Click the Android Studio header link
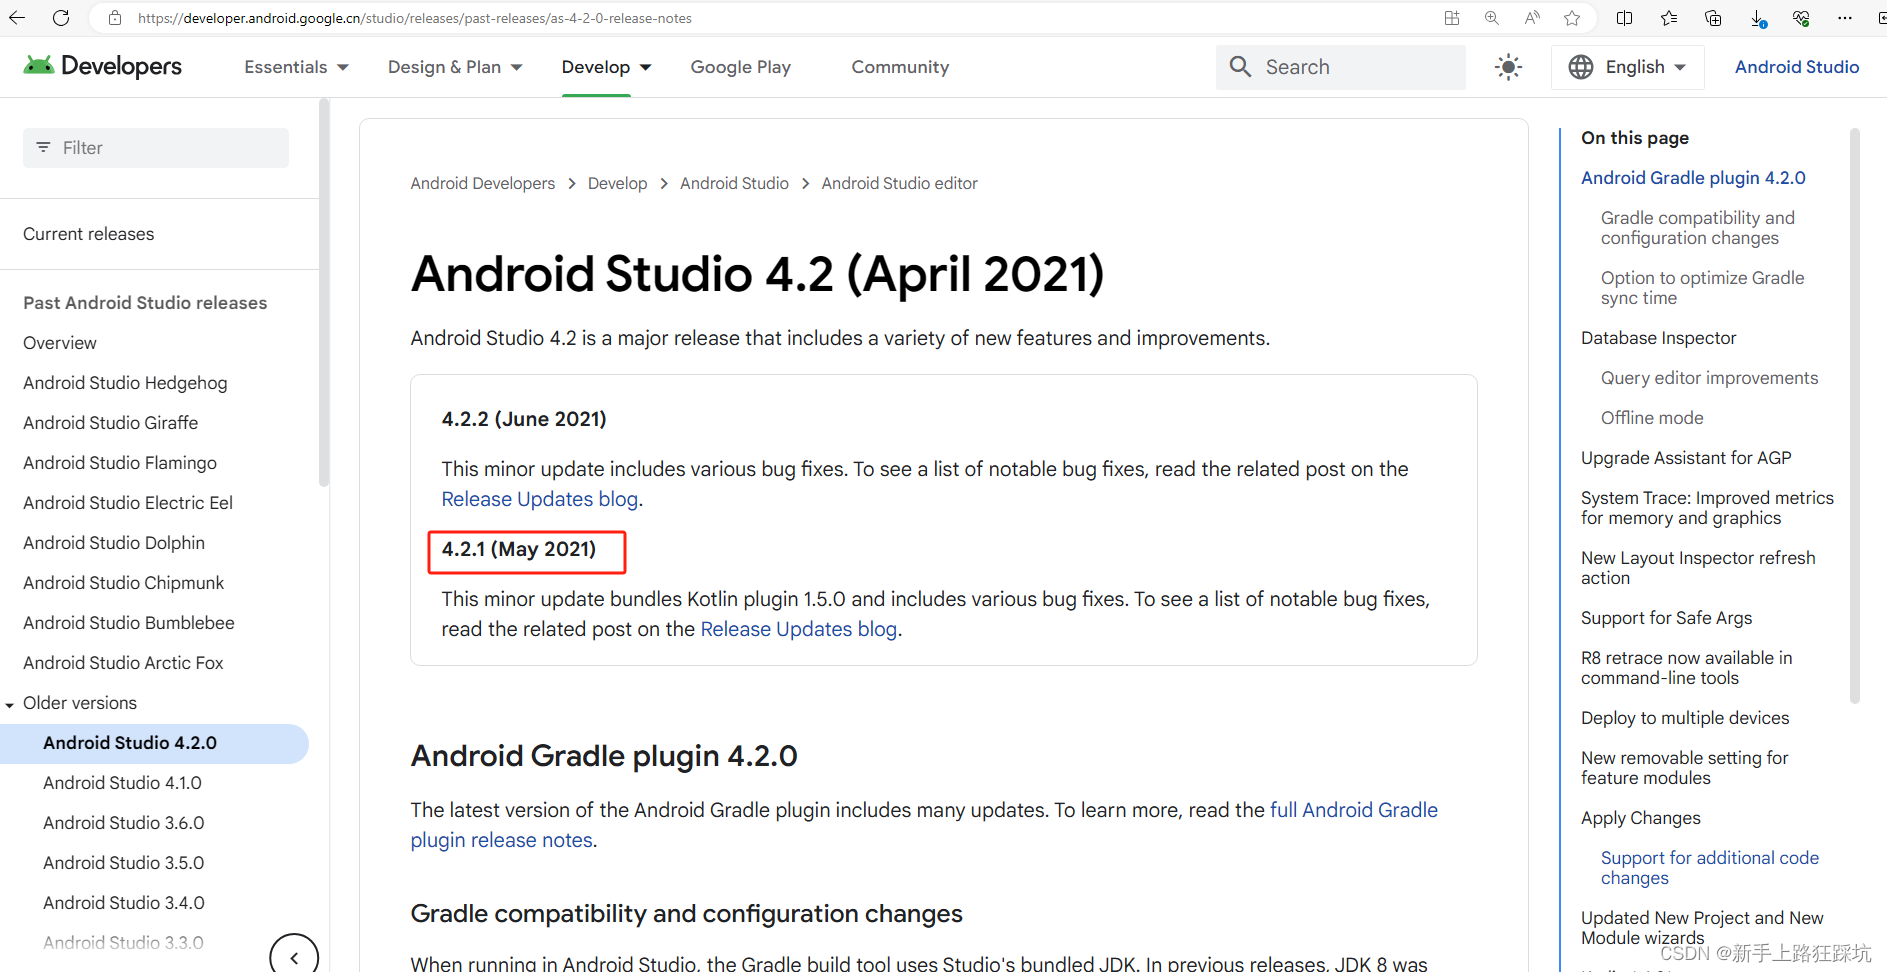This screenshot has height=972, width=1887. point(1797,67)
